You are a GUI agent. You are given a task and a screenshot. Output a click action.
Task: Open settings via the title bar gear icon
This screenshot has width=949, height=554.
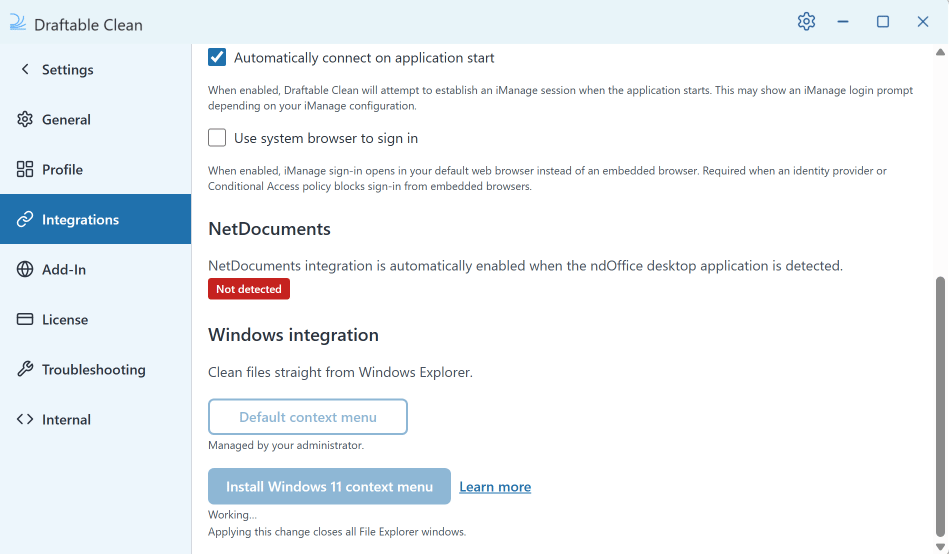coord(806,22)
